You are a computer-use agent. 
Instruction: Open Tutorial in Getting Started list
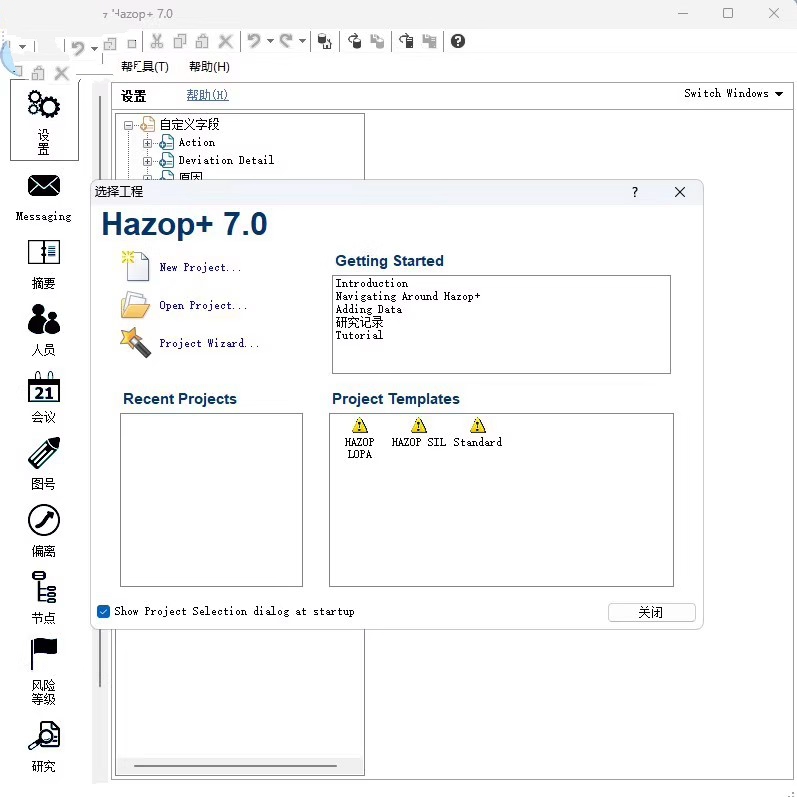coord(359,335)
